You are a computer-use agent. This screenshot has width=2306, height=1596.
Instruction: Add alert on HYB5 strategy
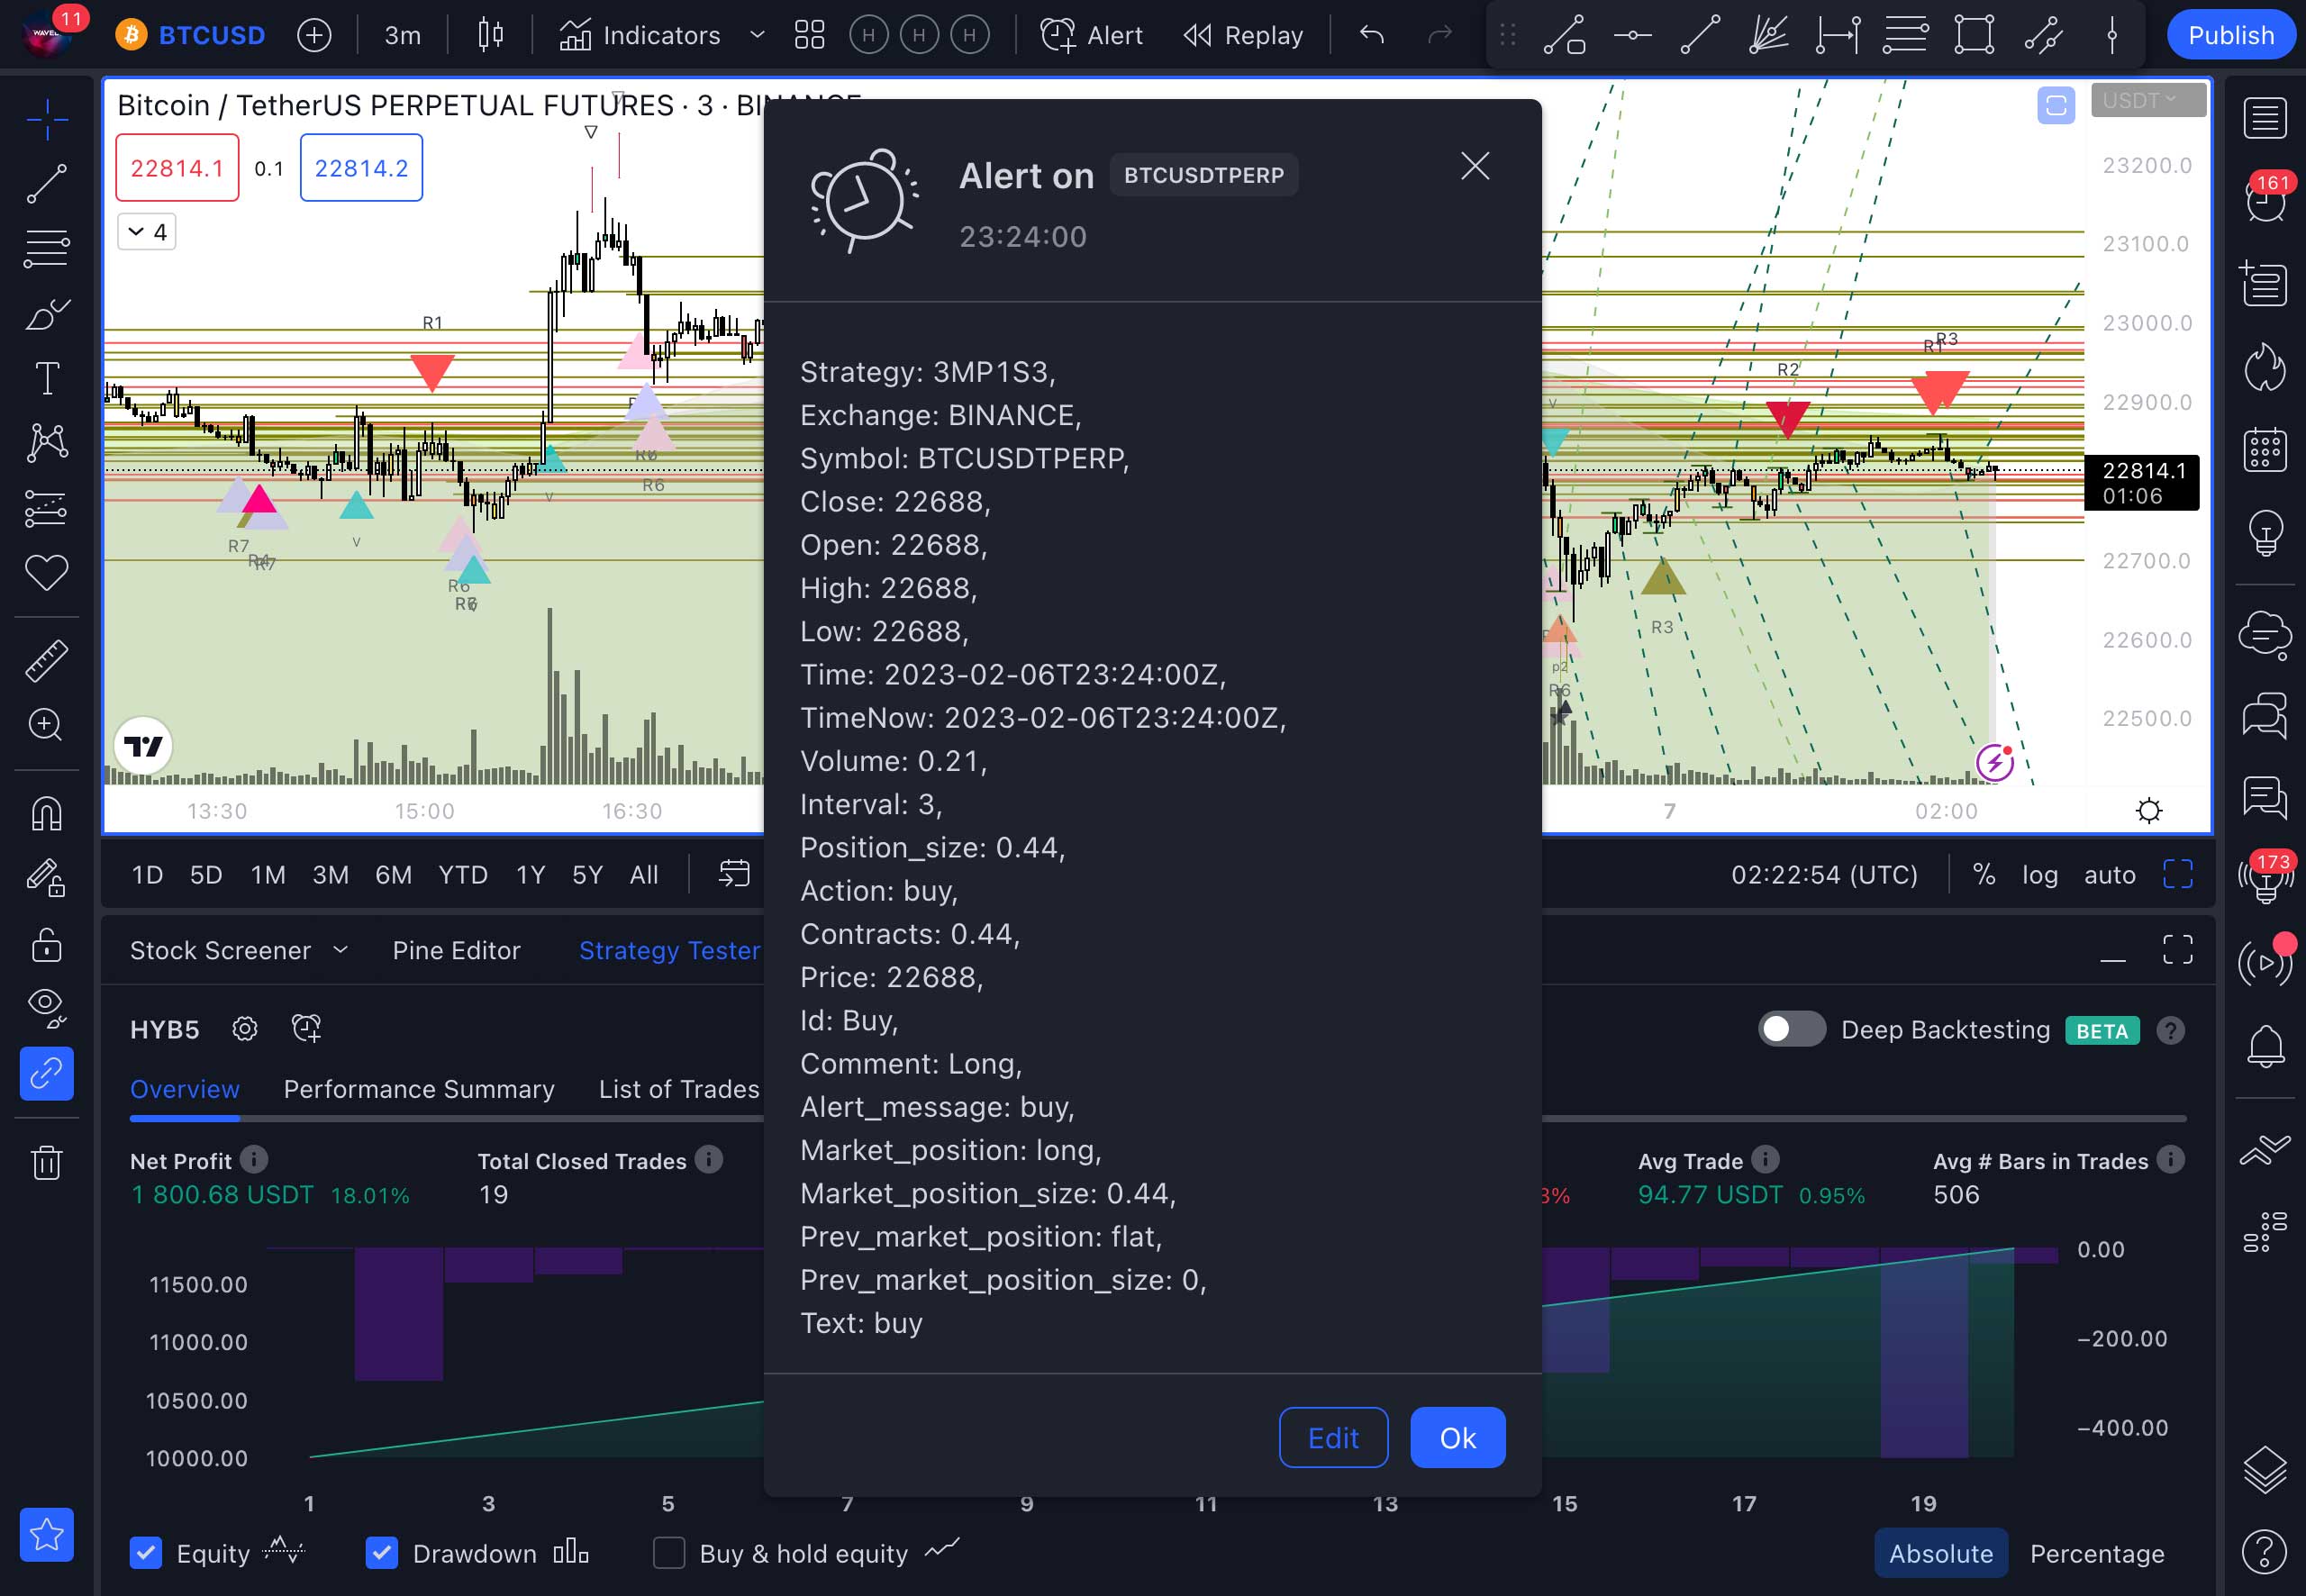(x=306, y=1029)
